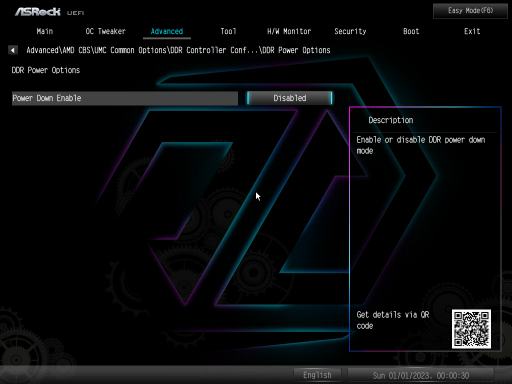512x384 pixels.
Task: Open the Security tab
Action: [x=350, y=31]
